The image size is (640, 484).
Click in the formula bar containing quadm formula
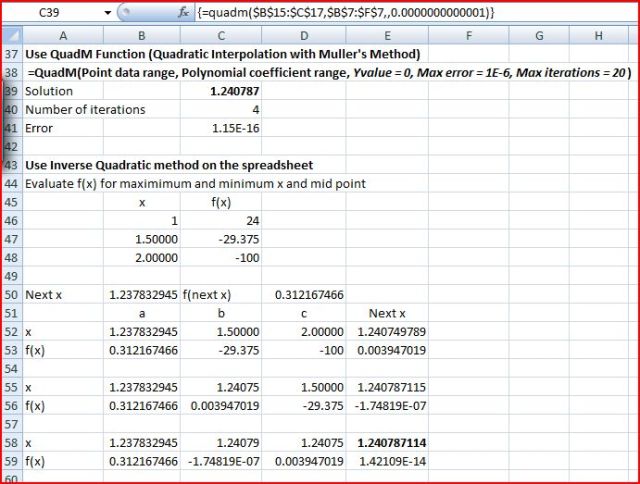400,11
